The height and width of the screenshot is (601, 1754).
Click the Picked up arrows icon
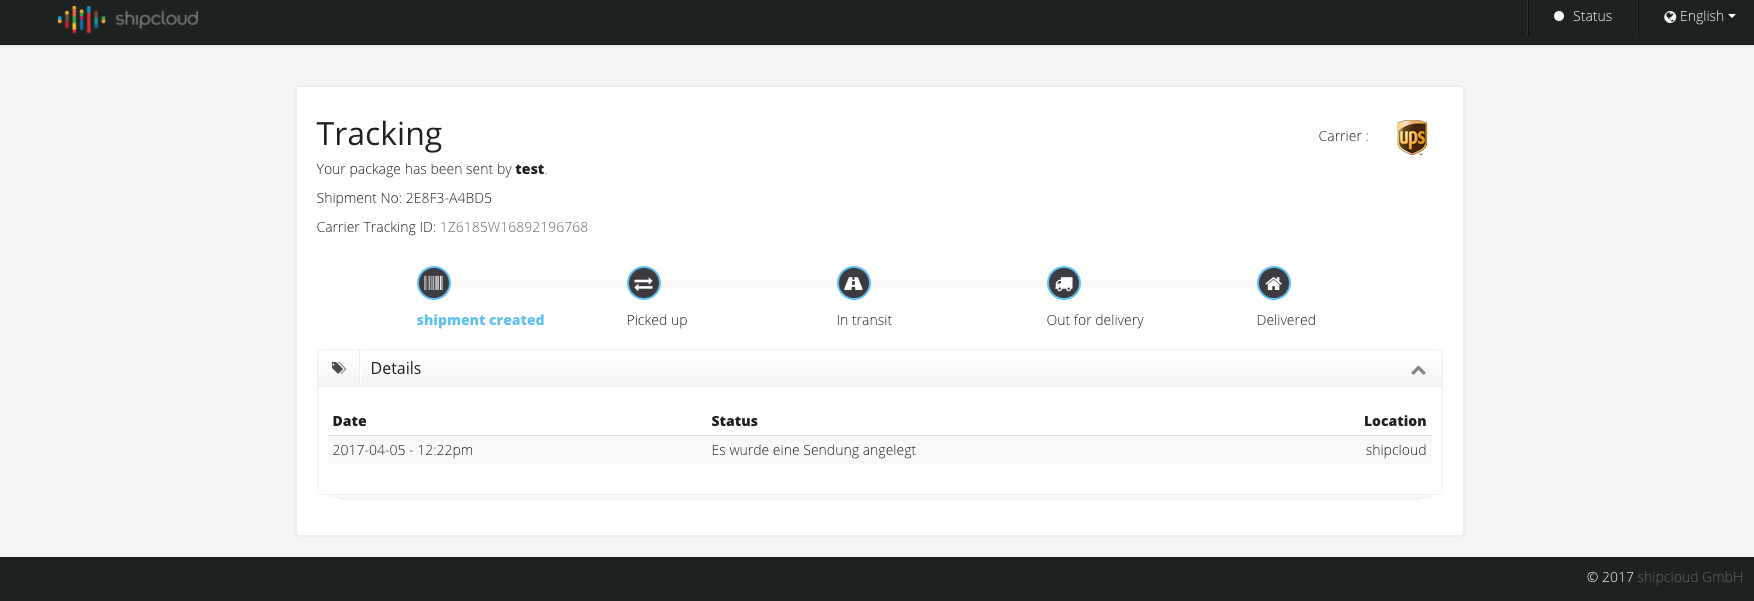coord(644,283)
